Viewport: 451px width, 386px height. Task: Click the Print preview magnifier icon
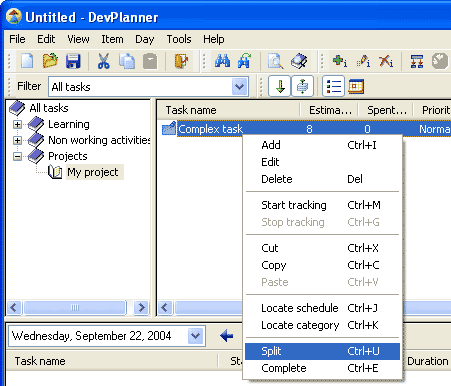coord(276,61)
